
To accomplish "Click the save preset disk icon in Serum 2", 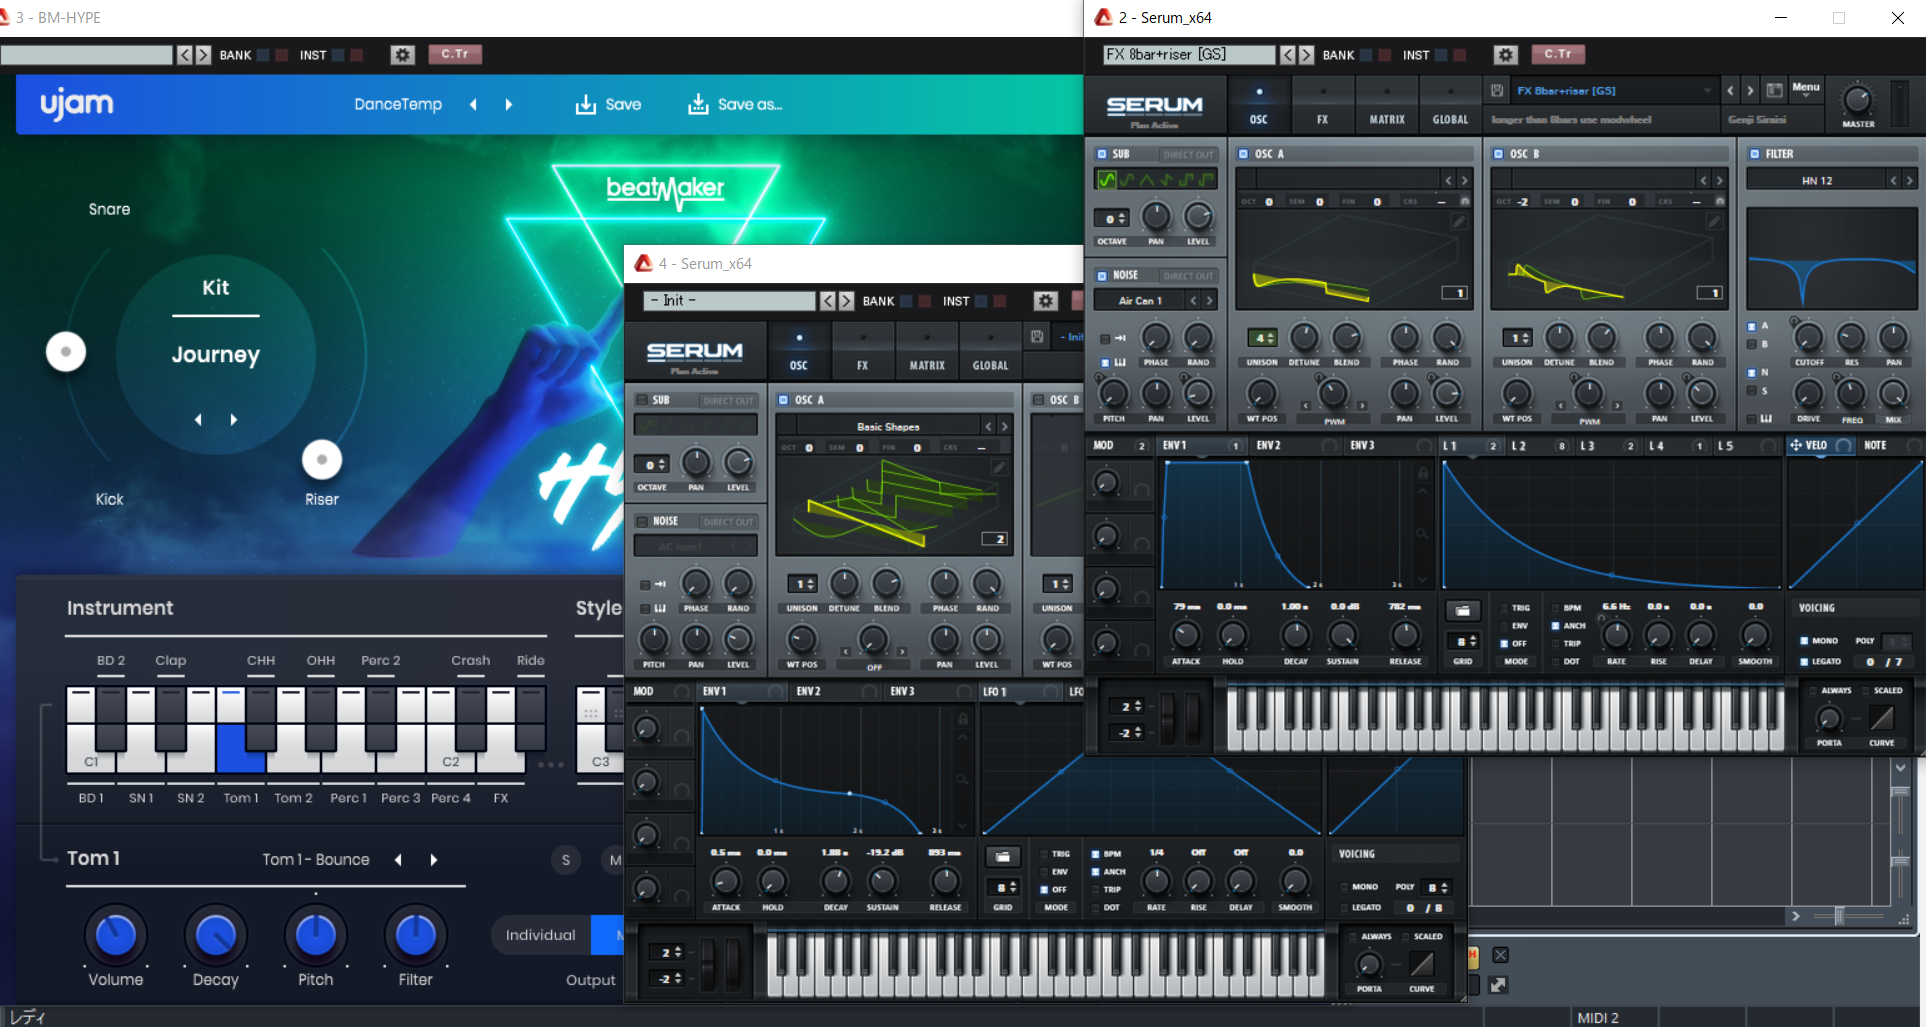I will click(1497, 91).
